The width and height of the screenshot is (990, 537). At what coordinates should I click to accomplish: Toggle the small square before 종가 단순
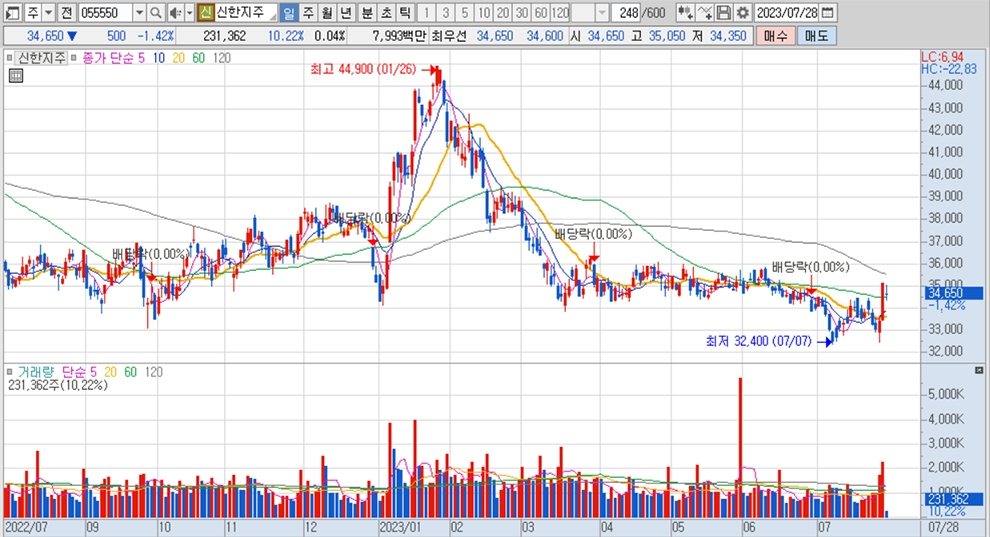74,58
